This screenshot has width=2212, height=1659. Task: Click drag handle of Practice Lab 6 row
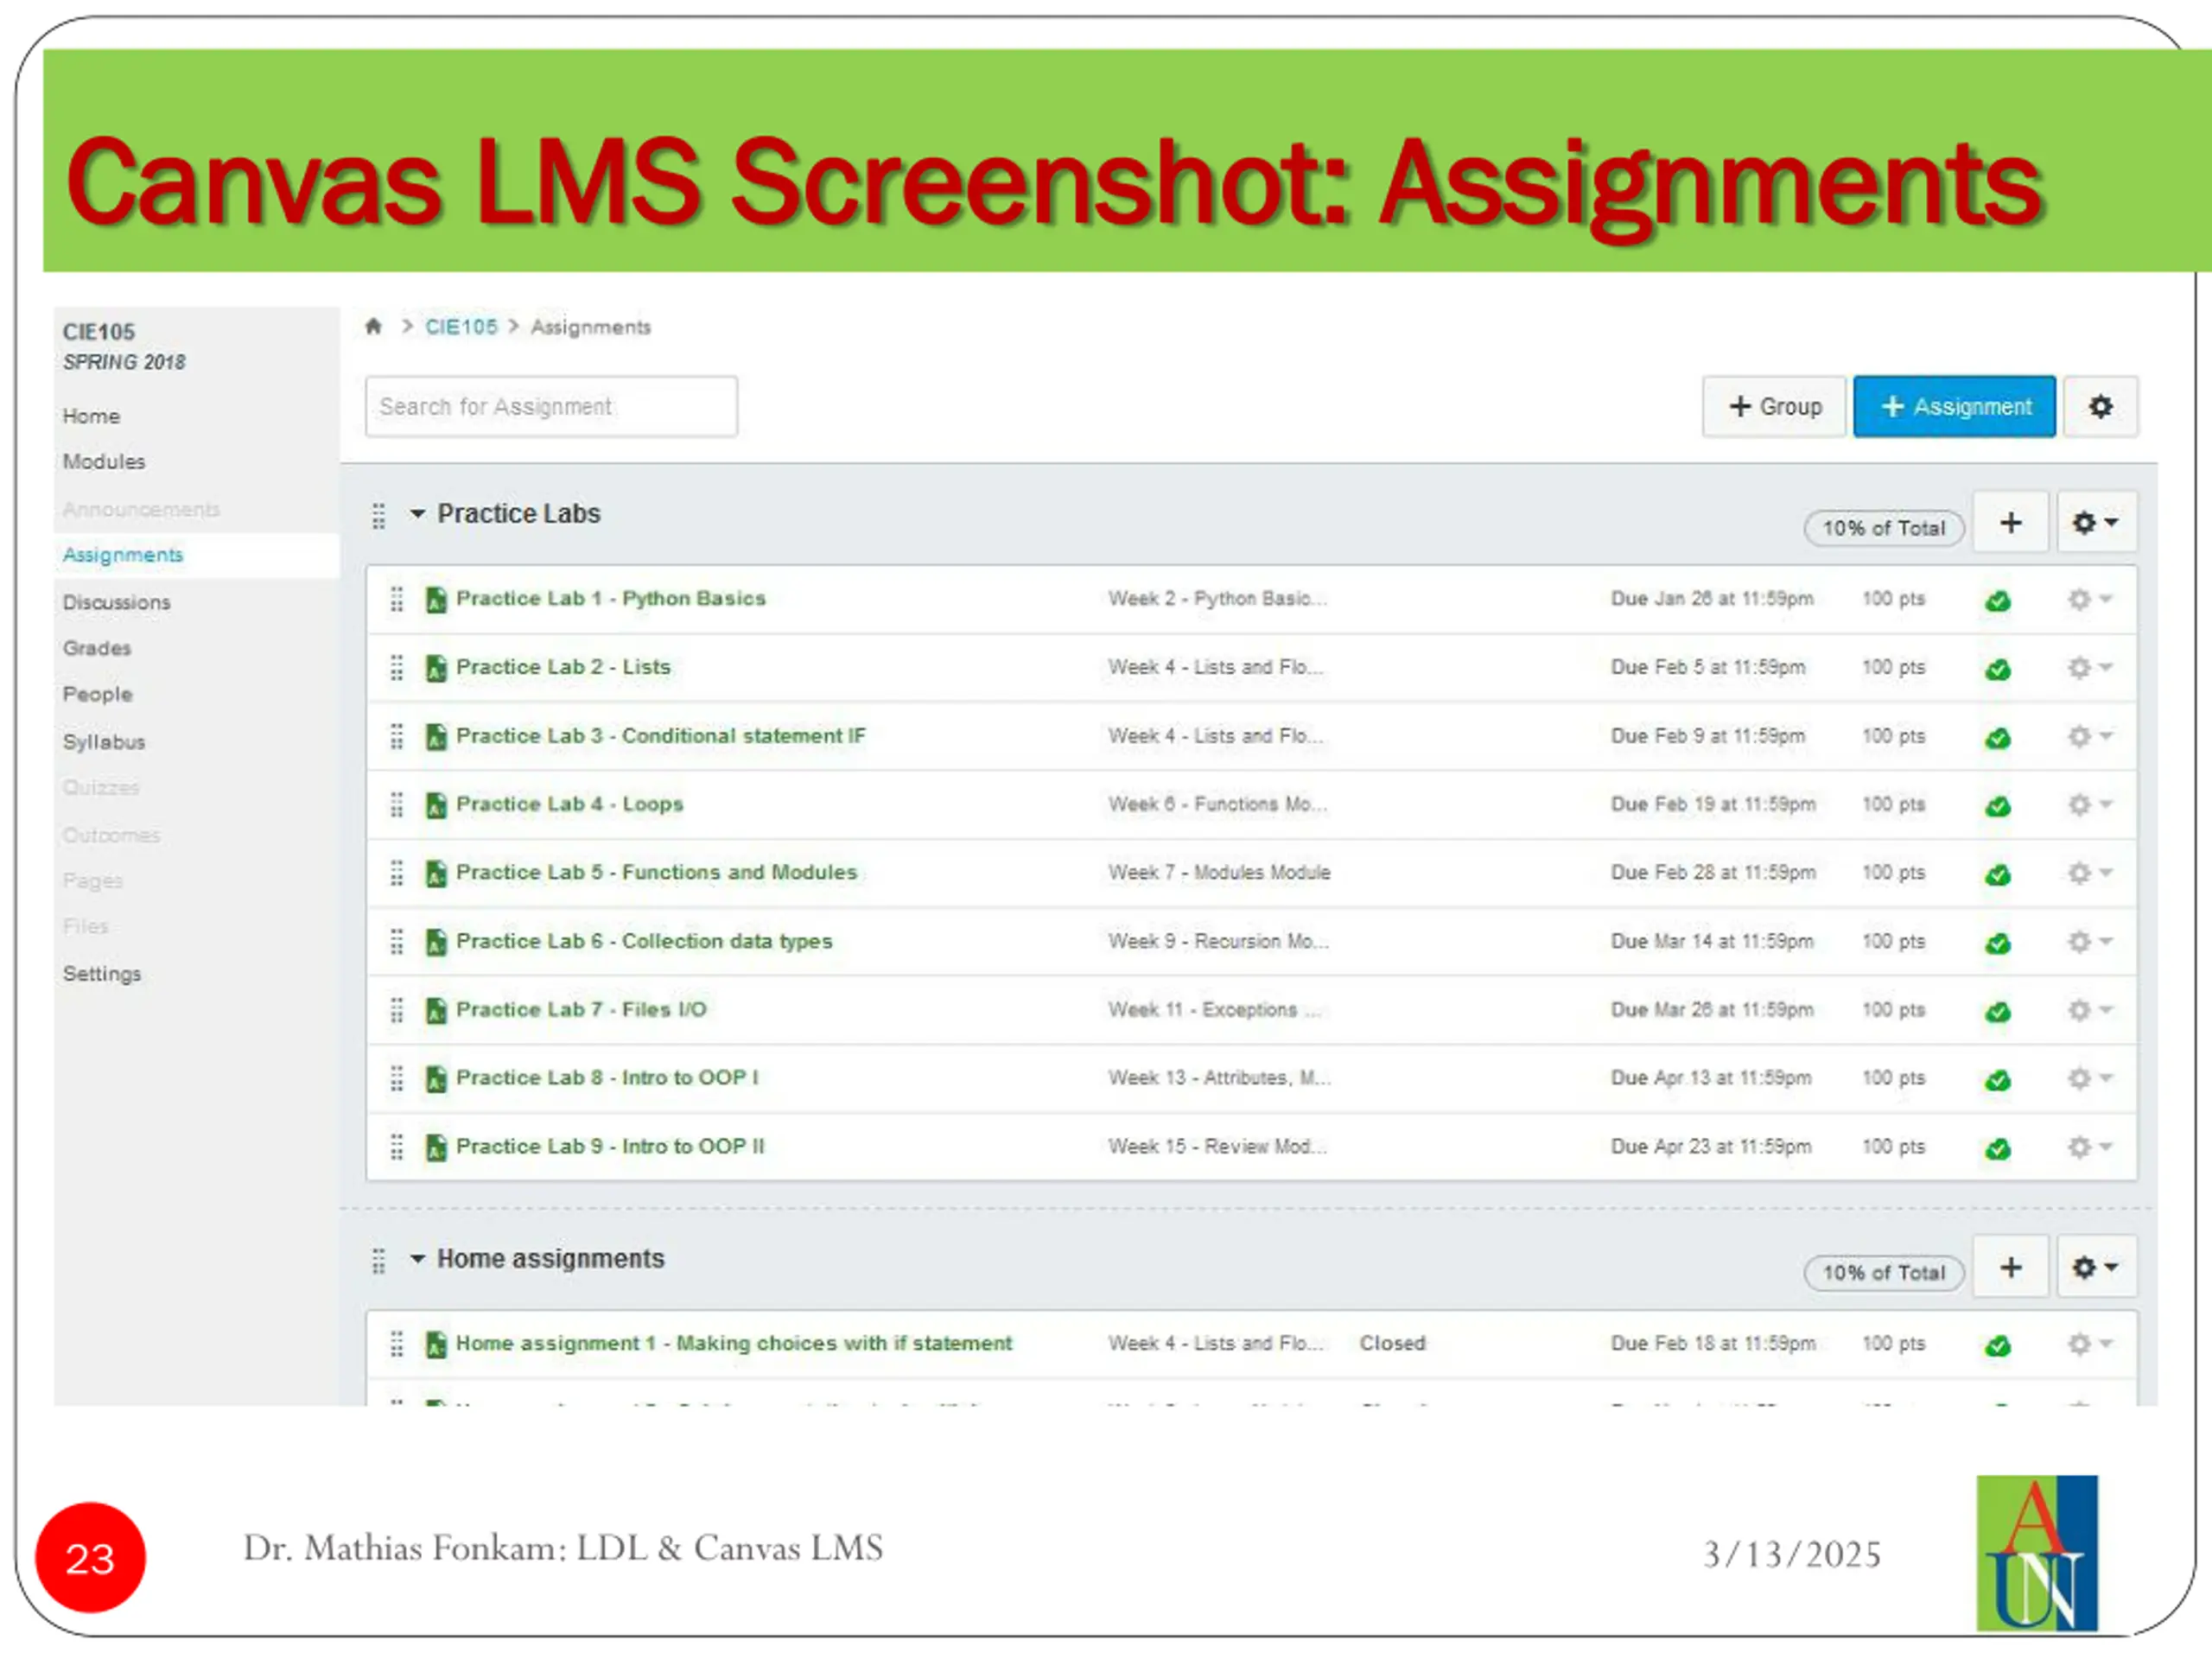point(397,942)
